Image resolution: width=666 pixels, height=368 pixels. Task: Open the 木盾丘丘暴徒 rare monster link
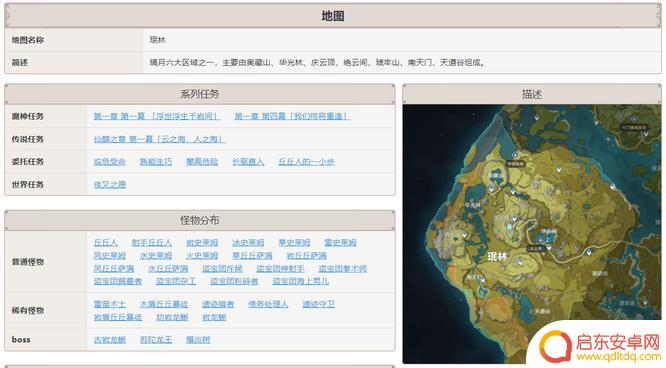point(164,304)
